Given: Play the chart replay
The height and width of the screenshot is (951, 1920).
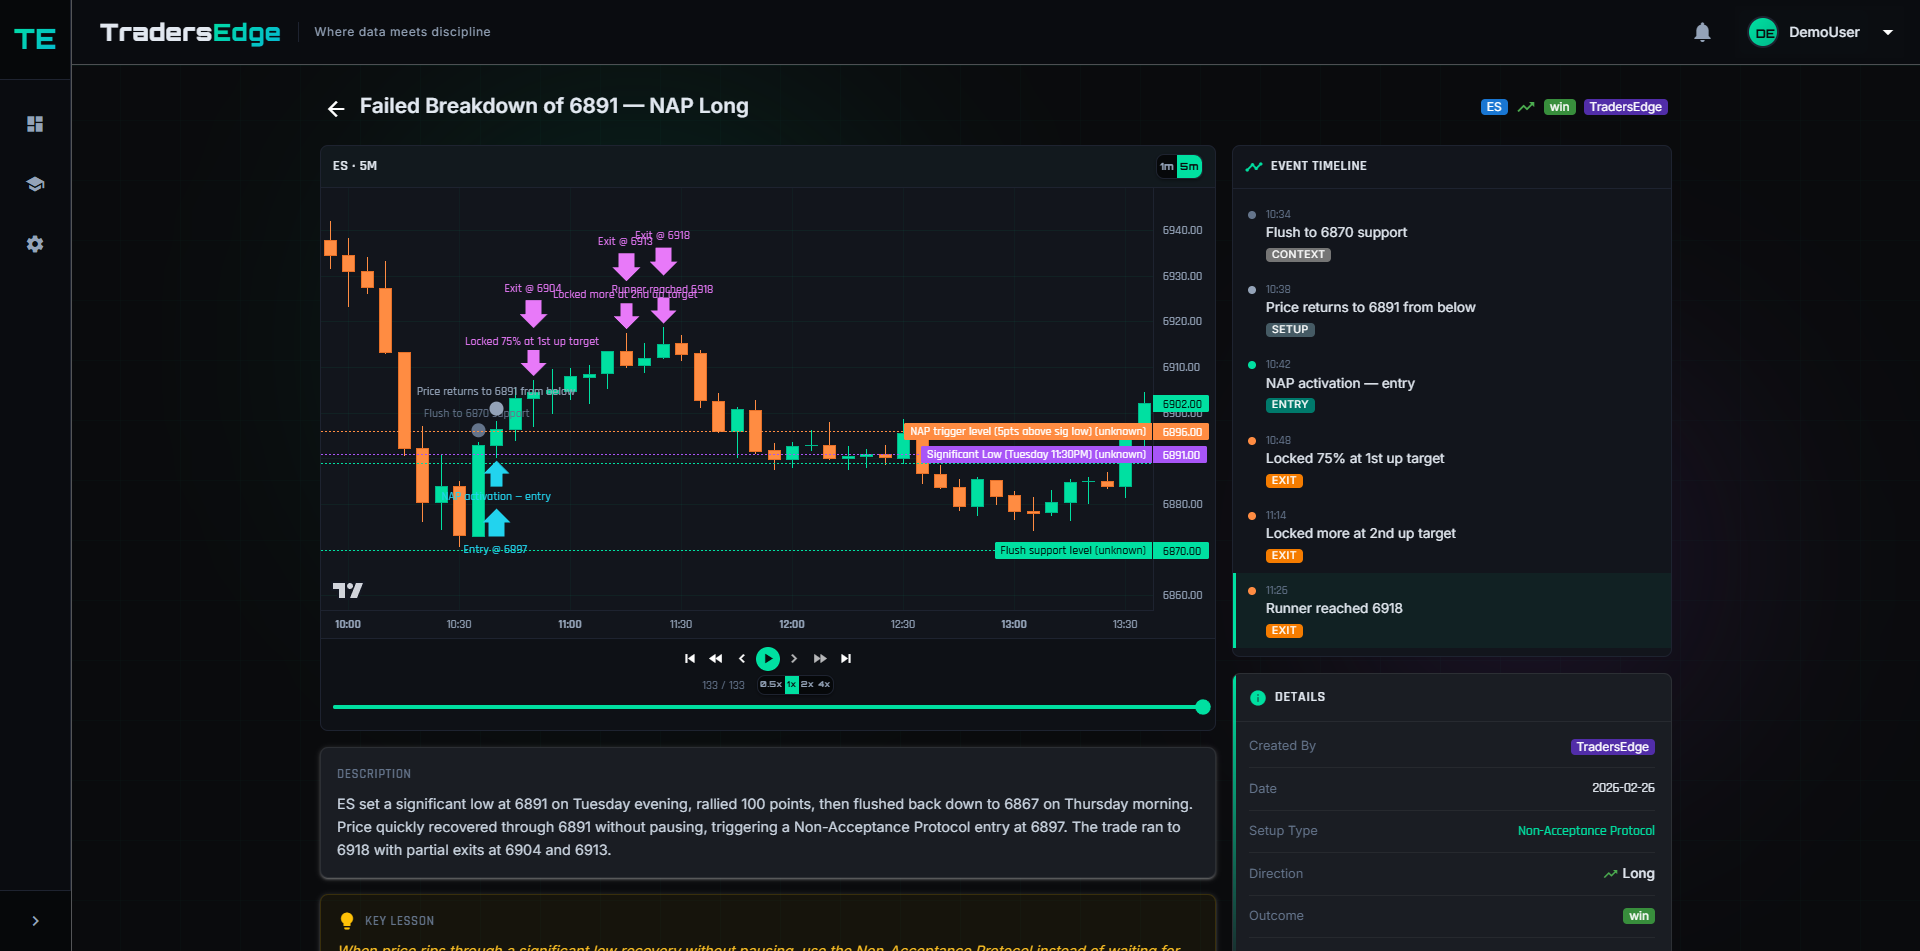Looking at the screenshot, I should click(768, 659).
